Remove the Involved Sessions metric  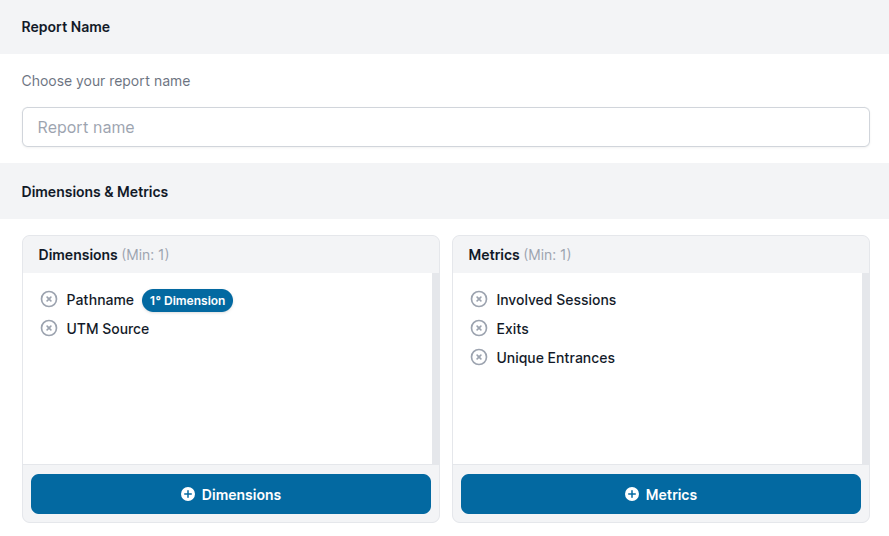coord(479,299)
